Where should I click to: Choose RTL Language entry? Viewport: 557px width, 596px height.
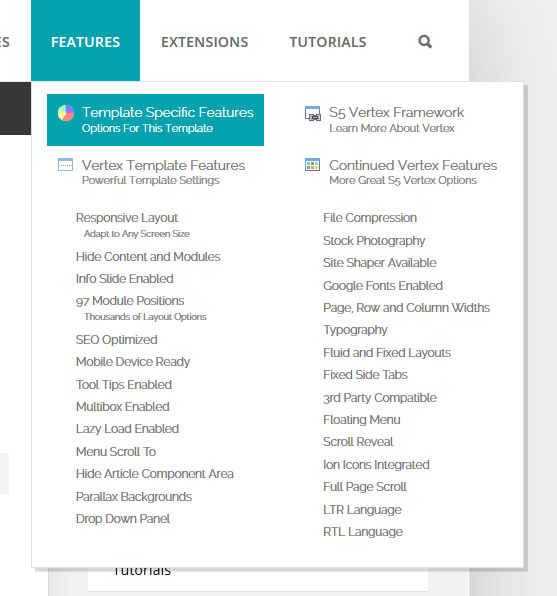click(x=363, y=531)
